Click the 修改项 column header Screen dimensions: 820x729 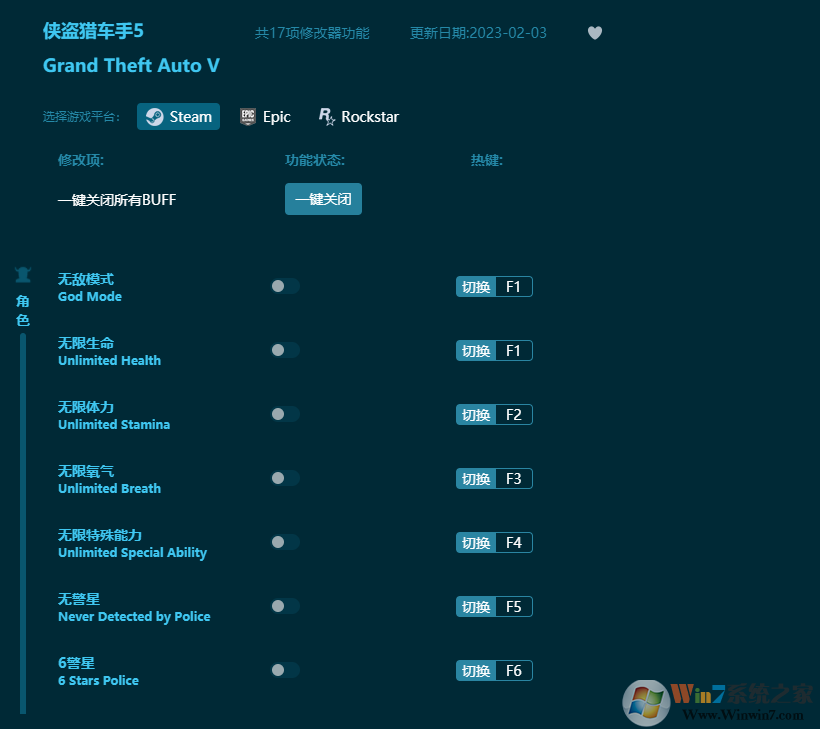pos(81,160)
